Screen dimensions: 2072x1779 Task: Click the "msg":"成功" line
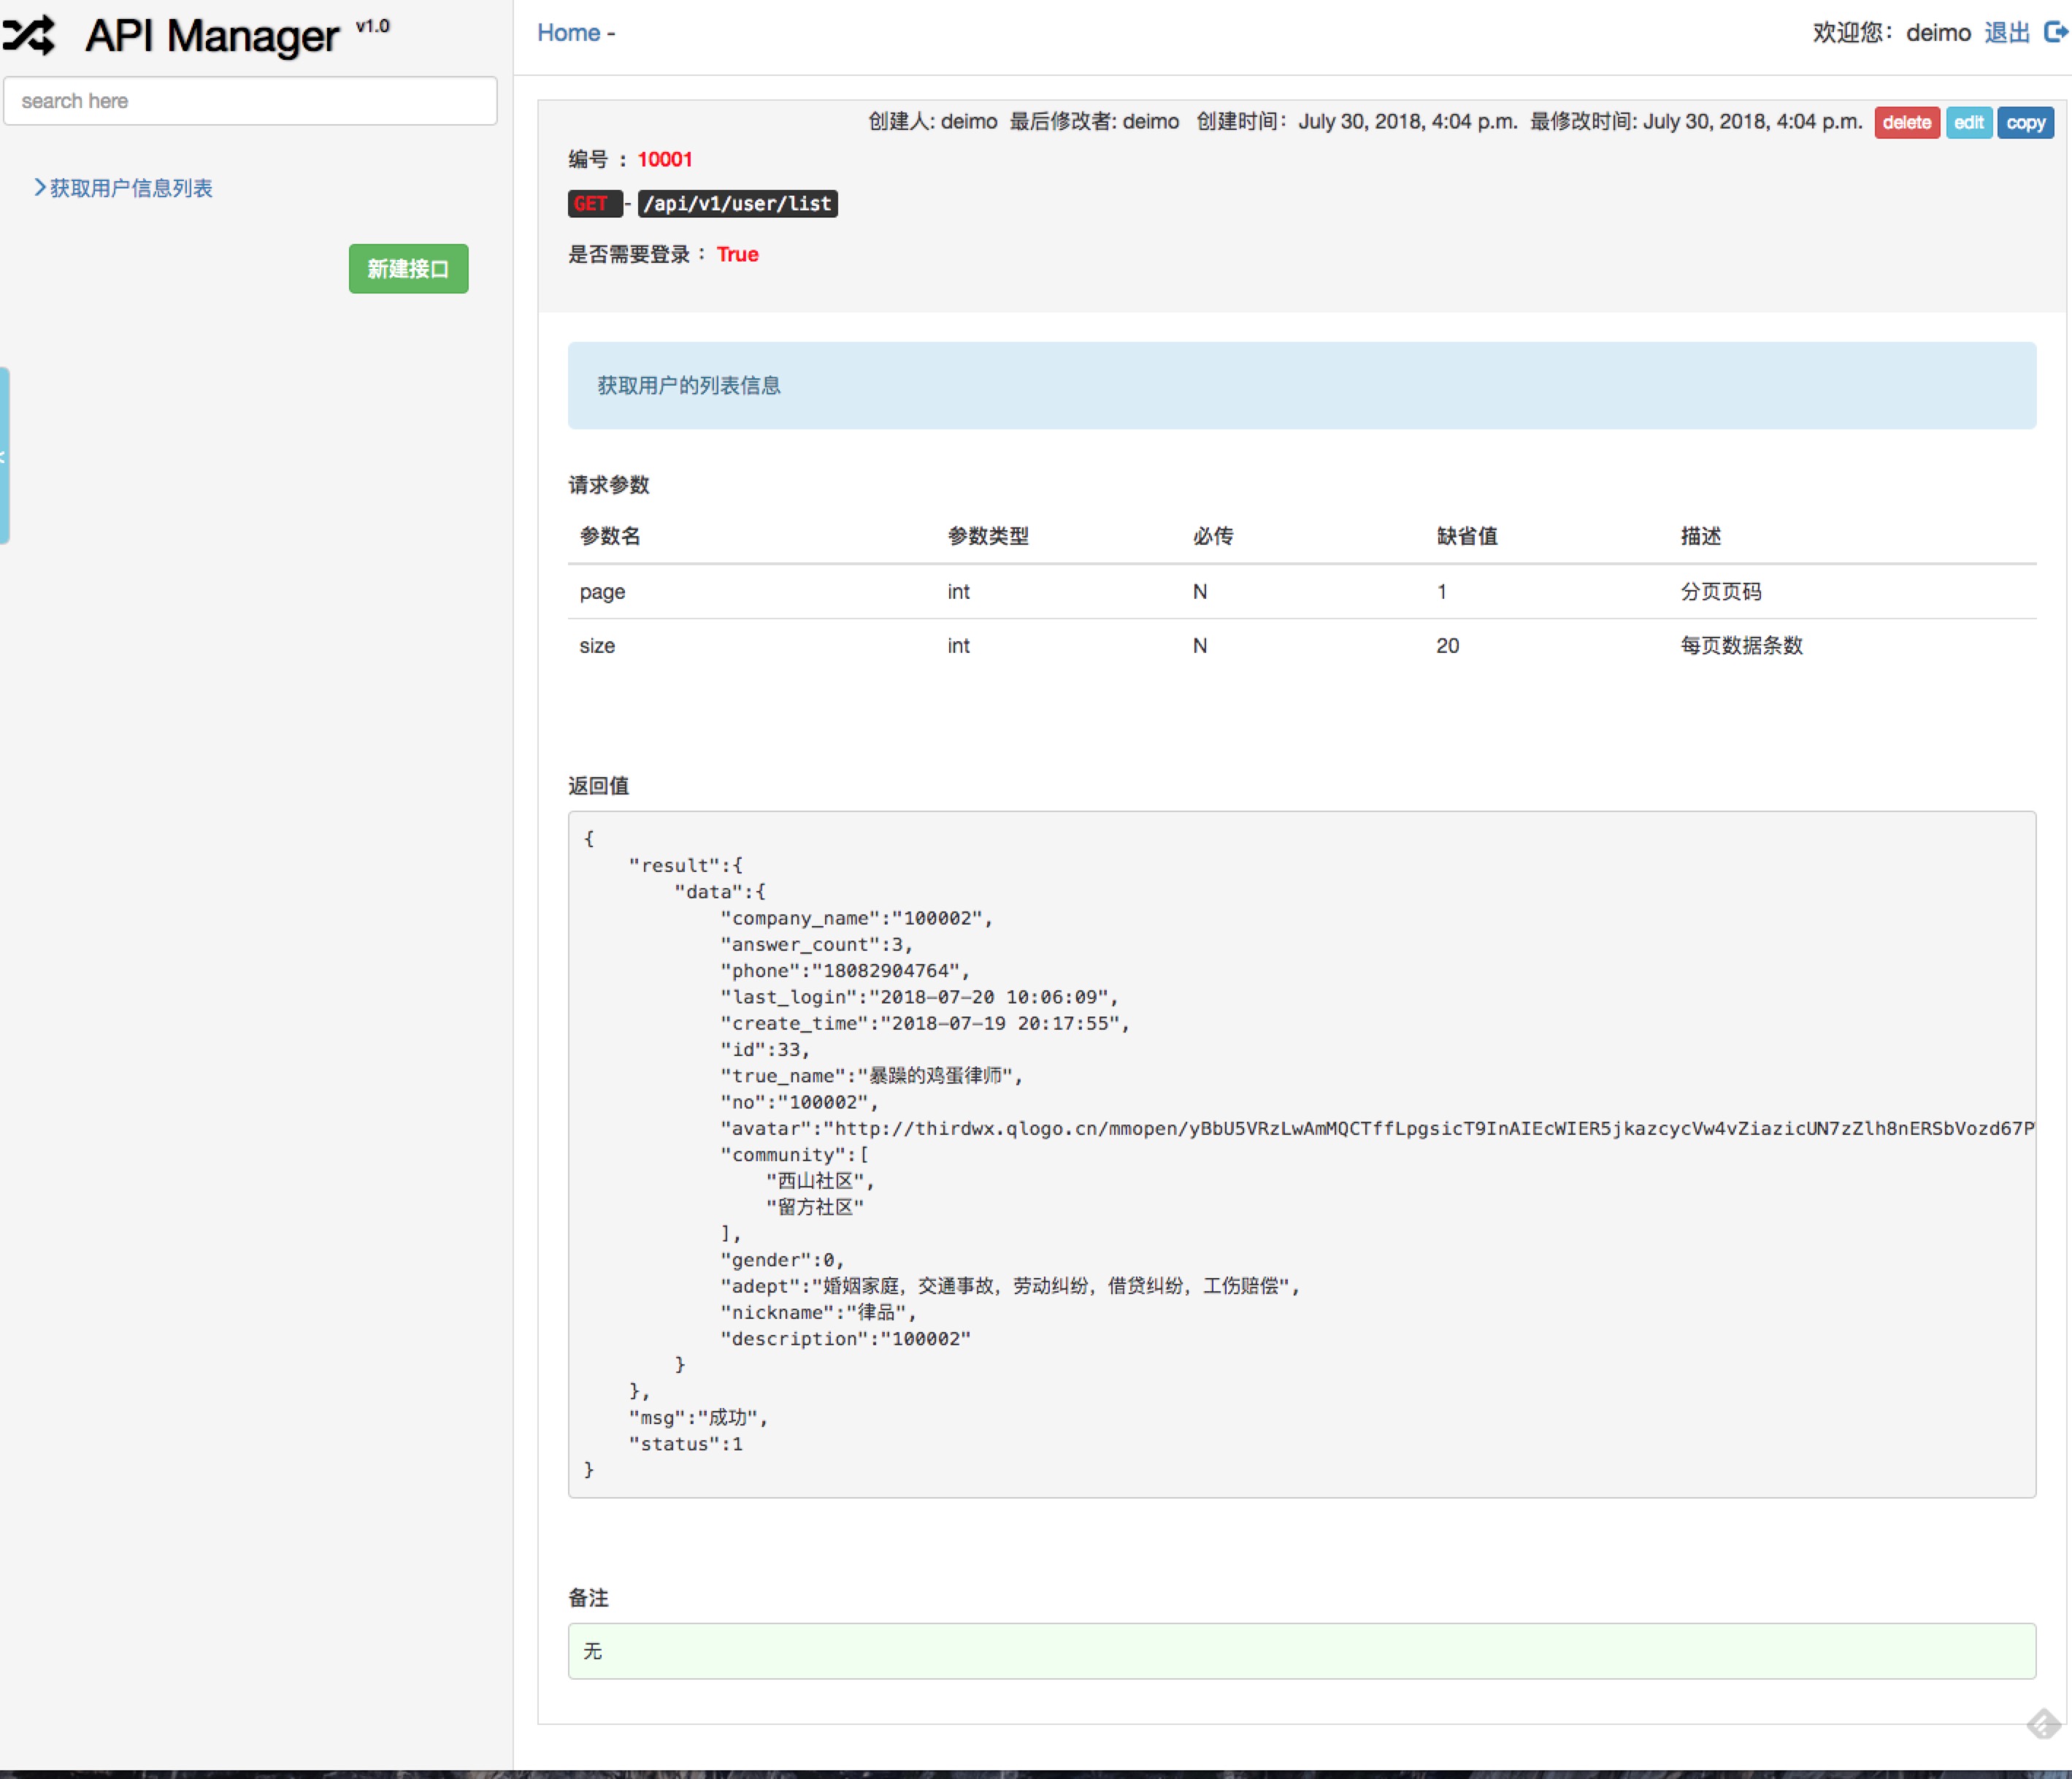pos(698,1417)
